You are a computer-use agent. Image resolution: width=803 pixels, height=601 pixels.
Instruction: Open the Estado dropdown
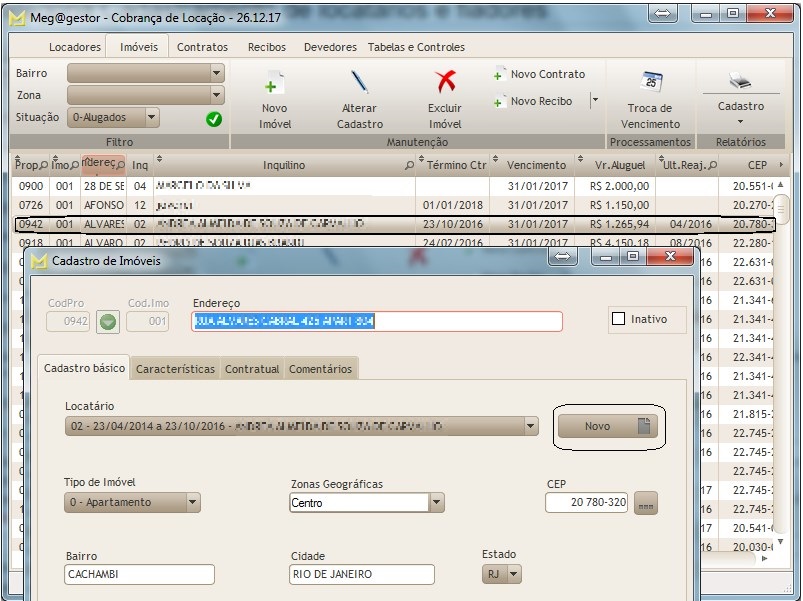point(514,574)
